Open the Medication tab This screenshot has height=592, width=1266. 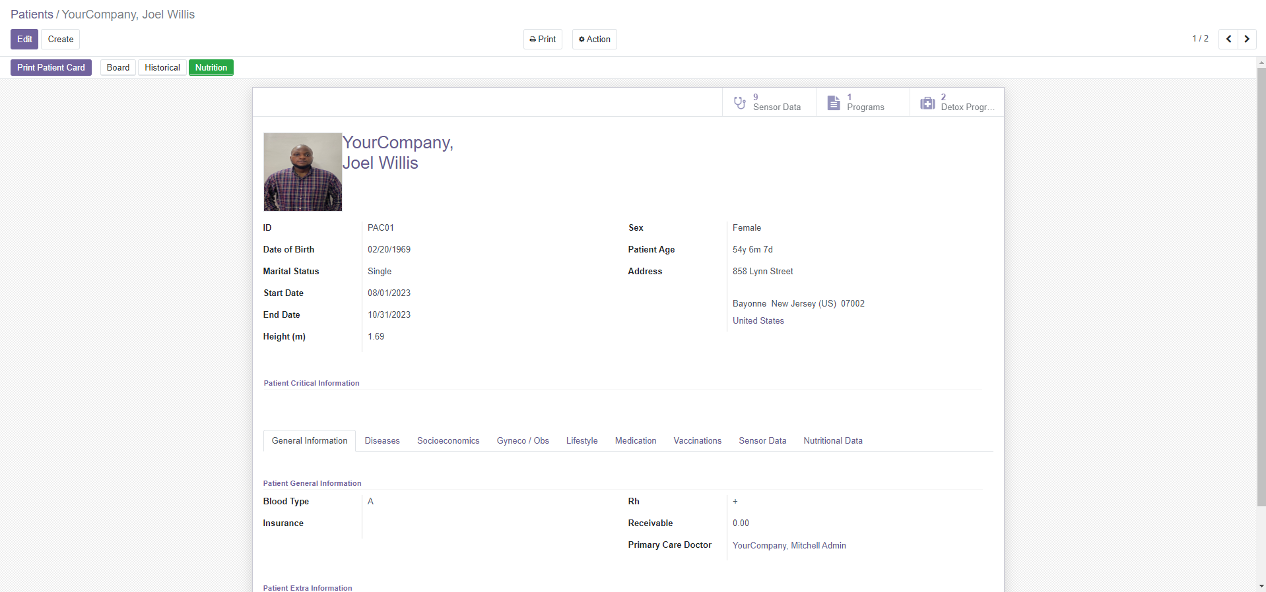(636, 441)
